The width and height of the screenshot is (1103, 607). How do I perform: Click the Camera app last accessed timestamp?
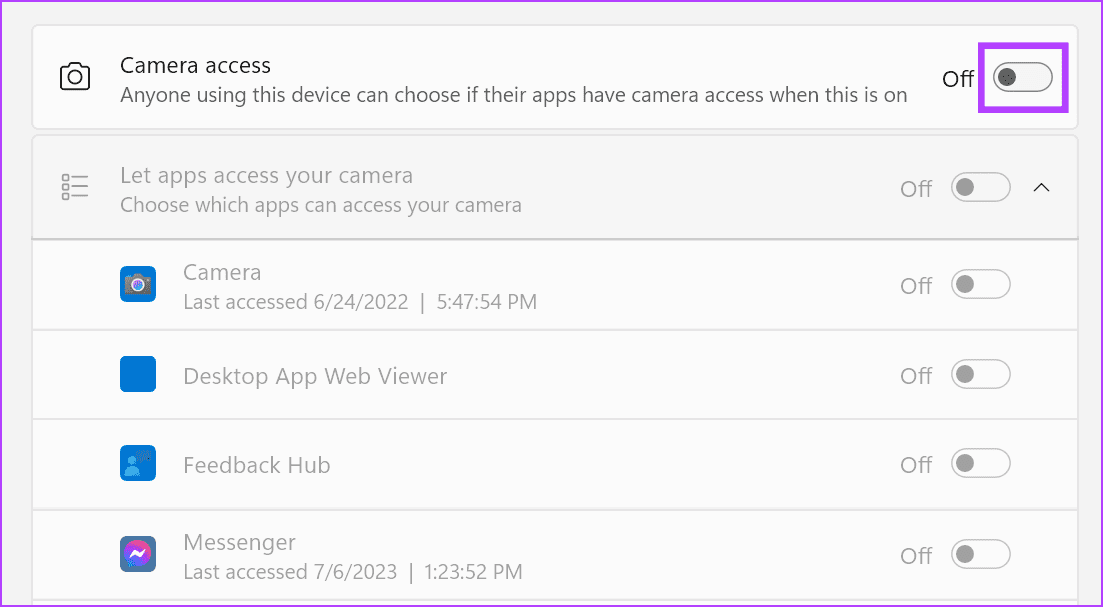(360, 301)
